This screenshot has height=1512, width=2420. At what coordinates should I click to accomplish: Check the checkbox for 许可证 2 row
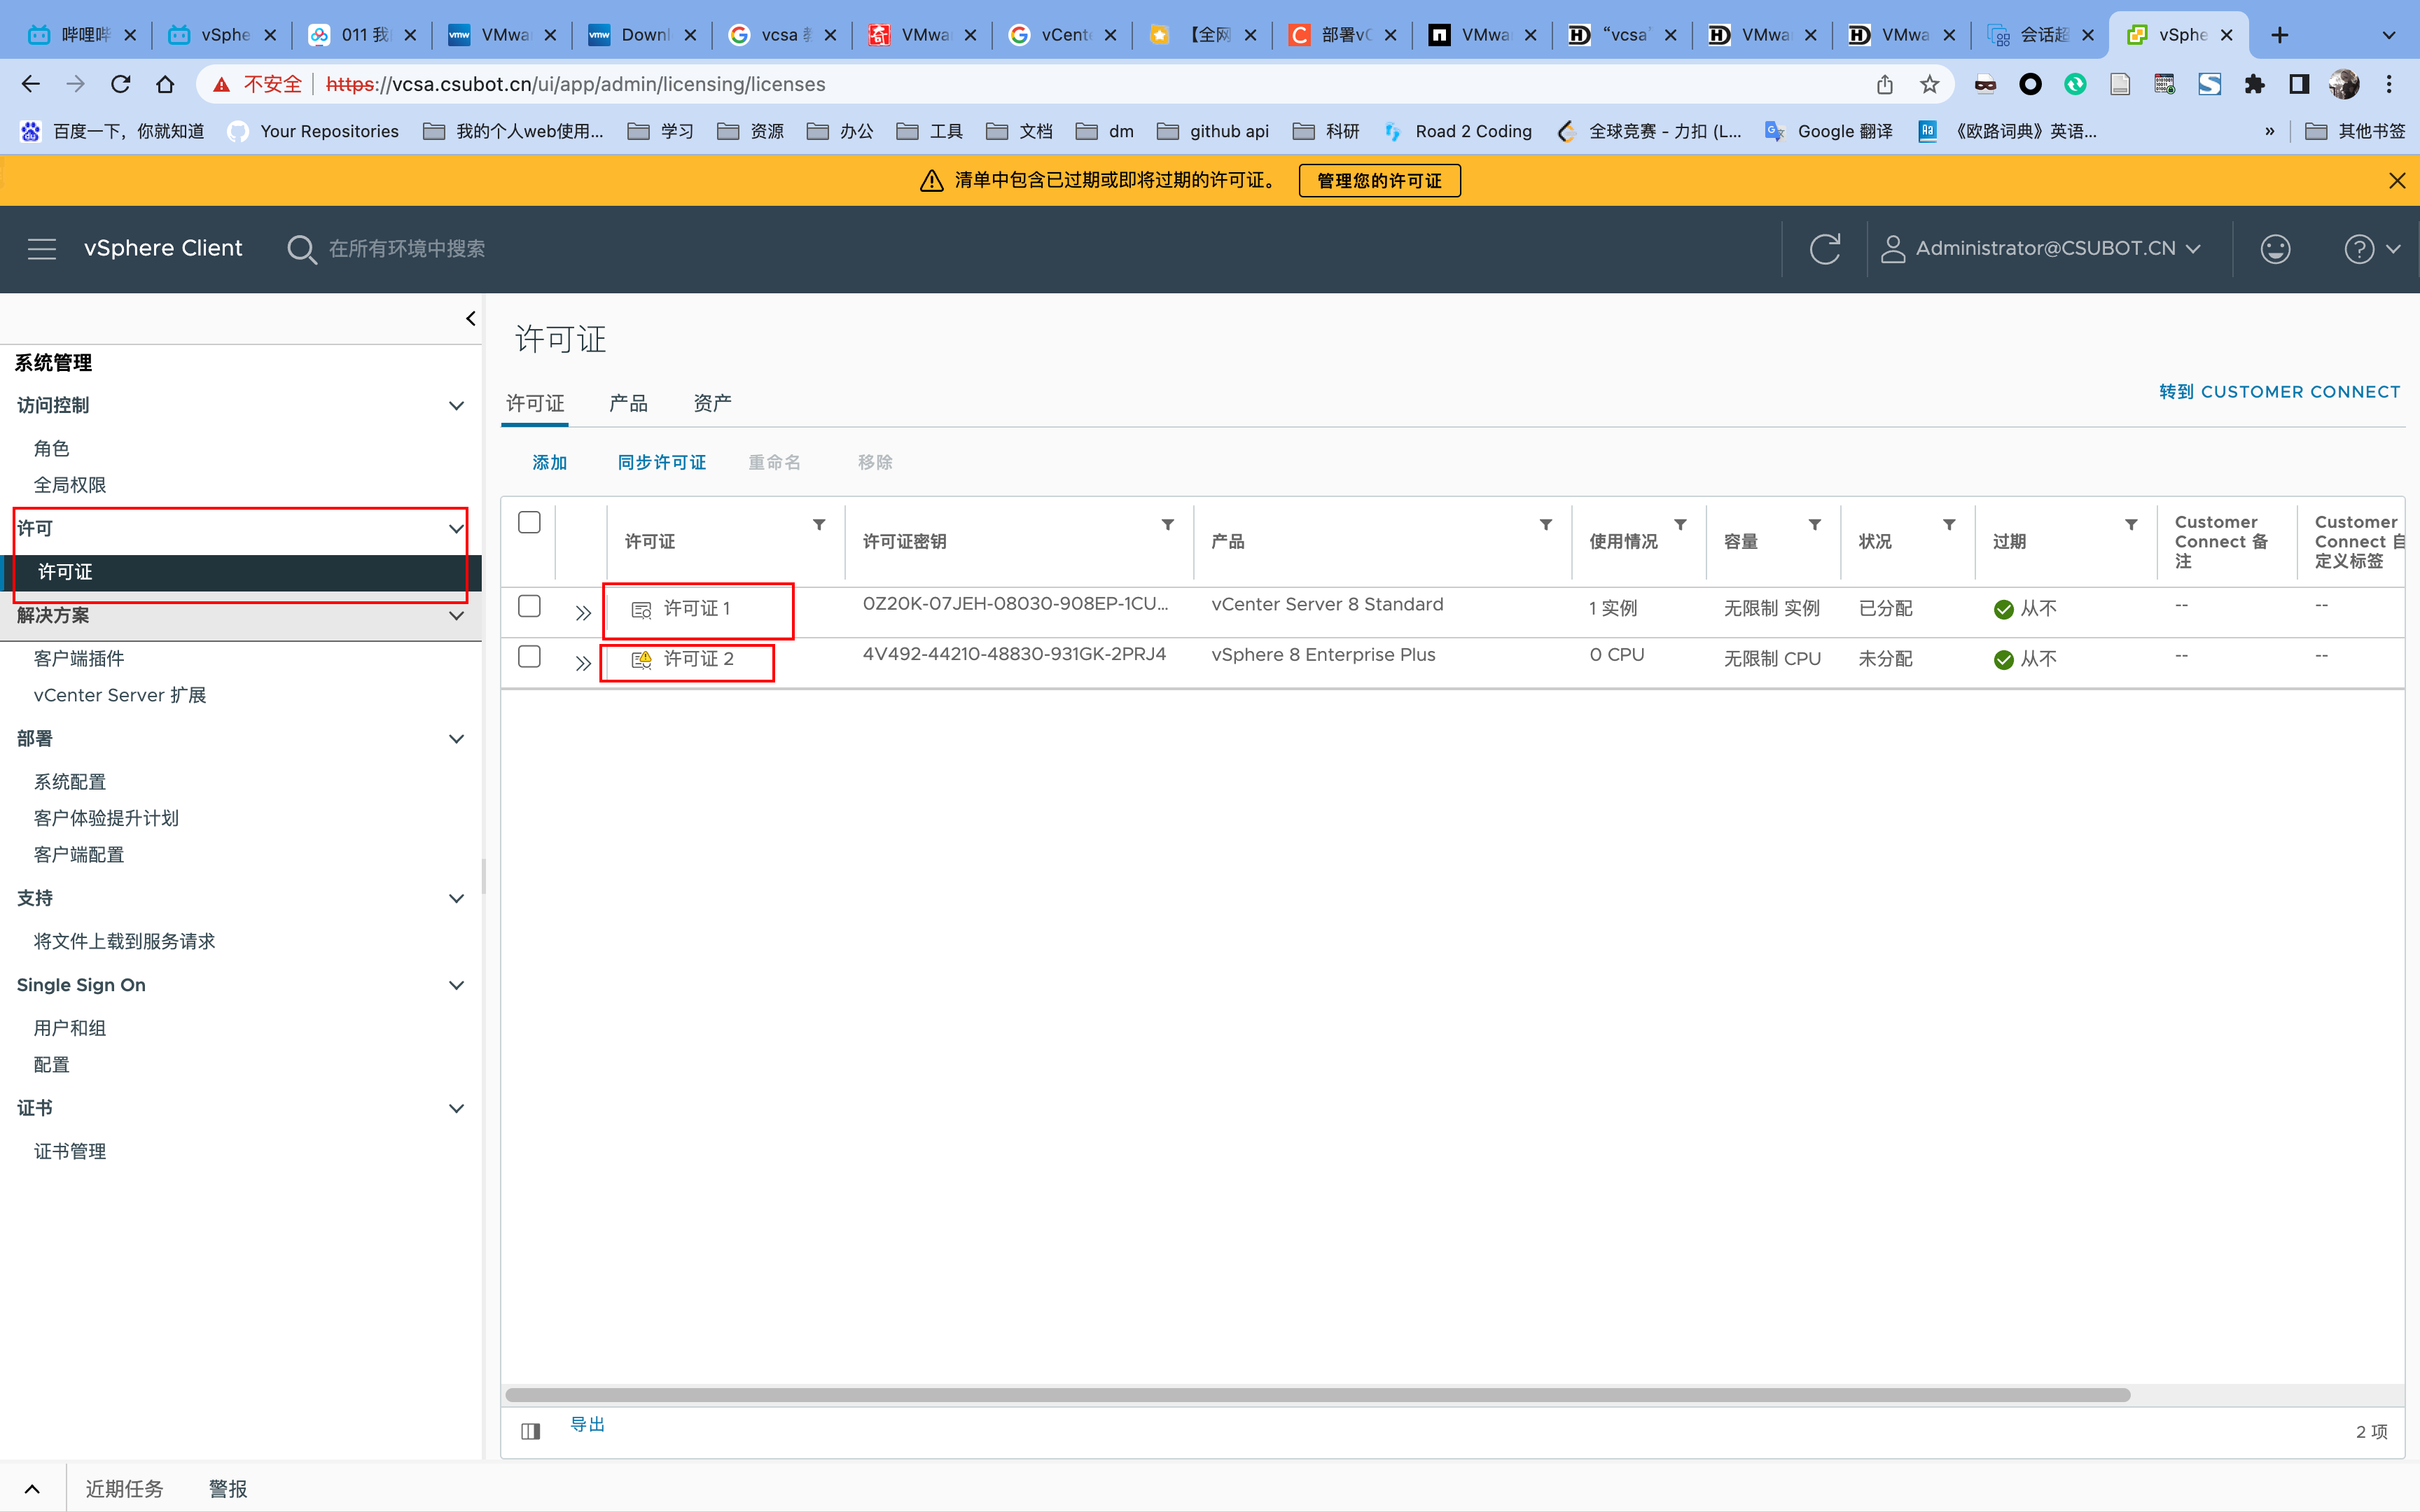530,656
